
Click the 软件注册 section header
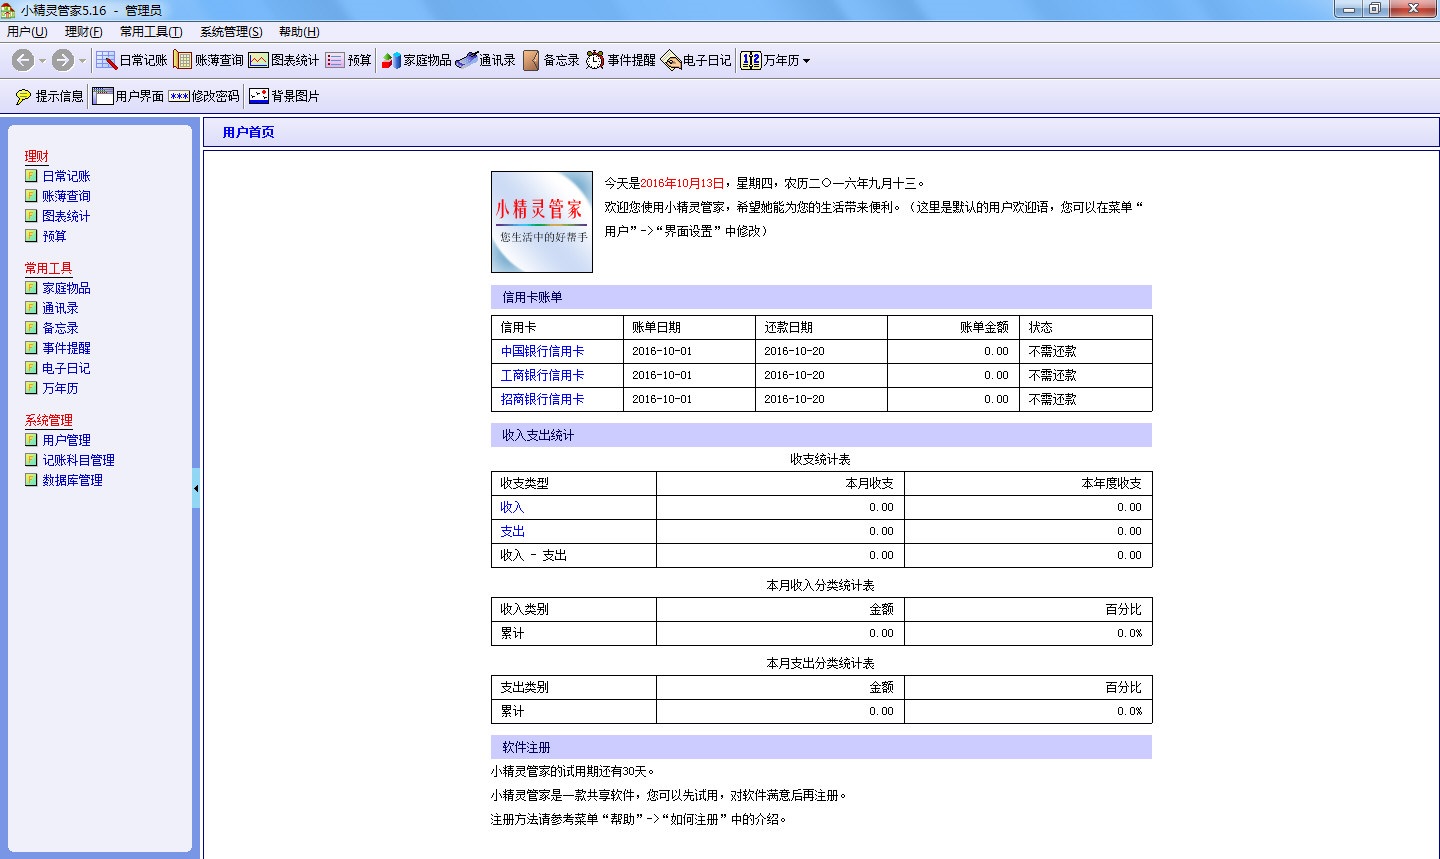point(821,747)
